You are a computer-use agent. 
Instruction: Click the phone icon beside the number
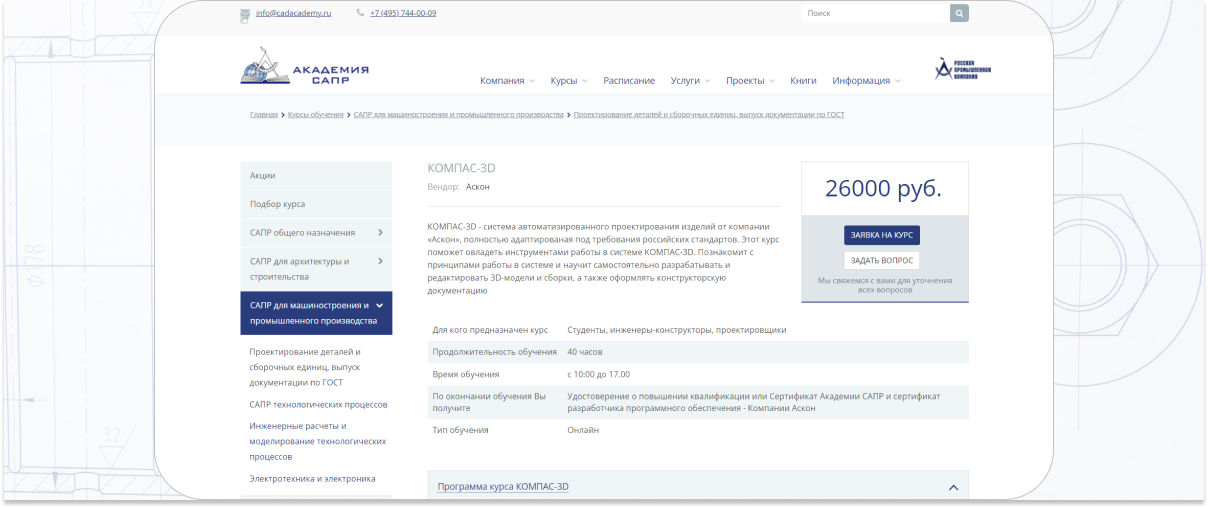pyautogui.click(x=360, y=13)
